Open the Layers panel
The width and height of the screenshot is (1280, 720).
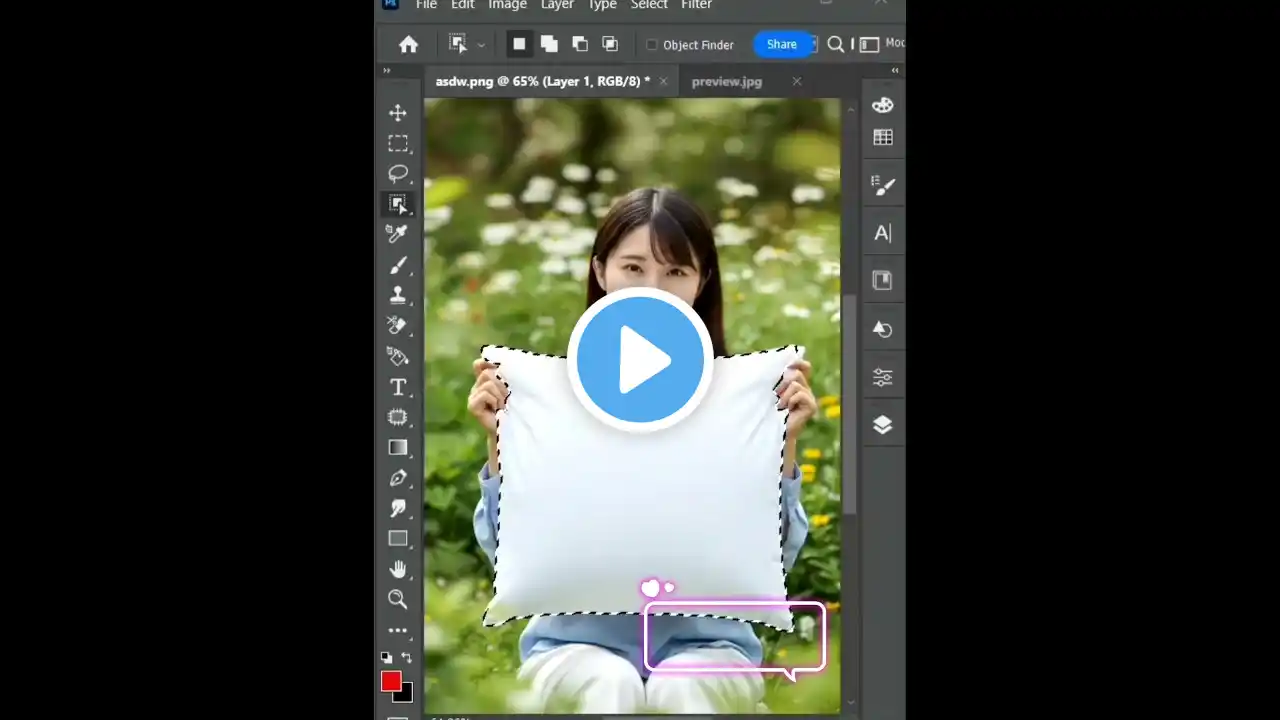[x=883, y=424]
